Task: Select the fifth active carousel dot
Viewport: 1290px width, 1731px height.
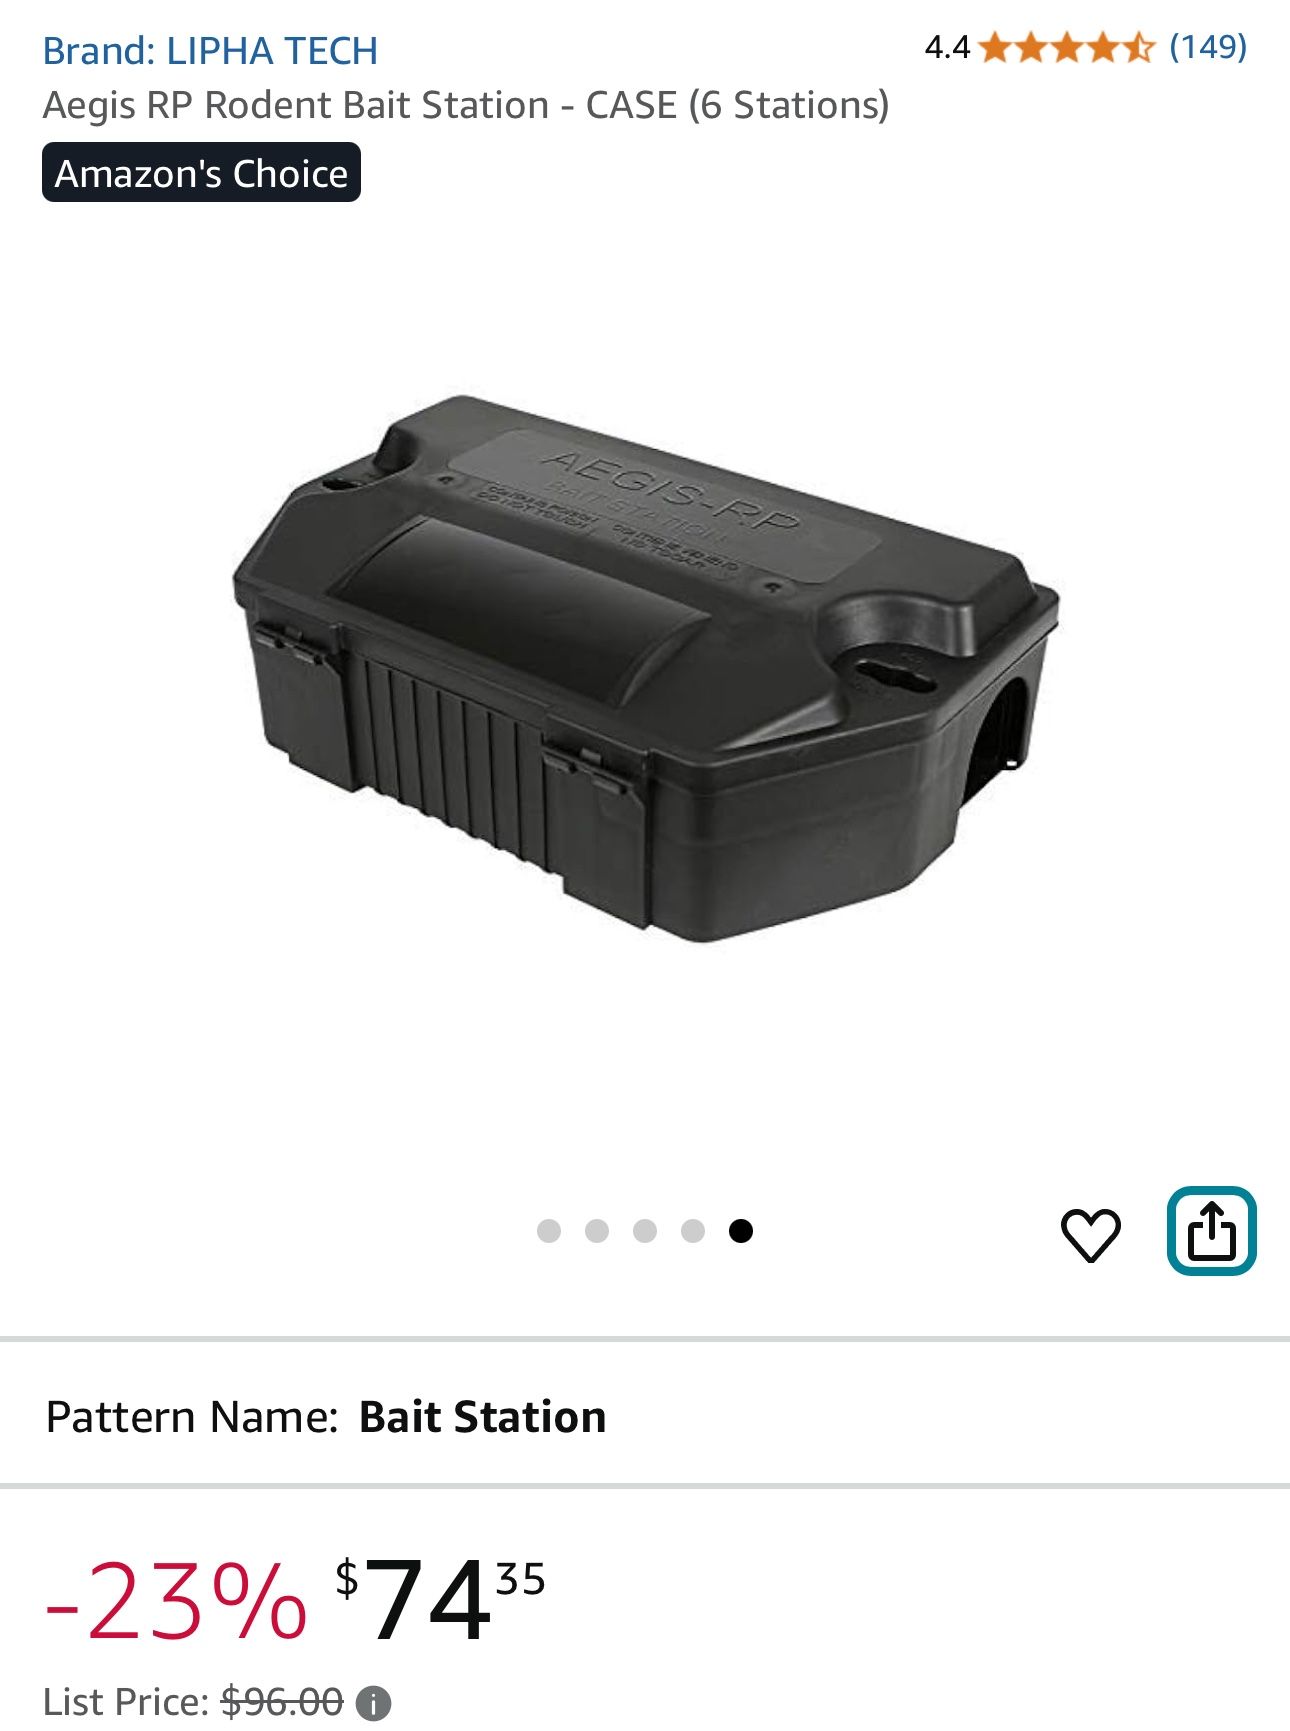Action: pos(741,1231)
